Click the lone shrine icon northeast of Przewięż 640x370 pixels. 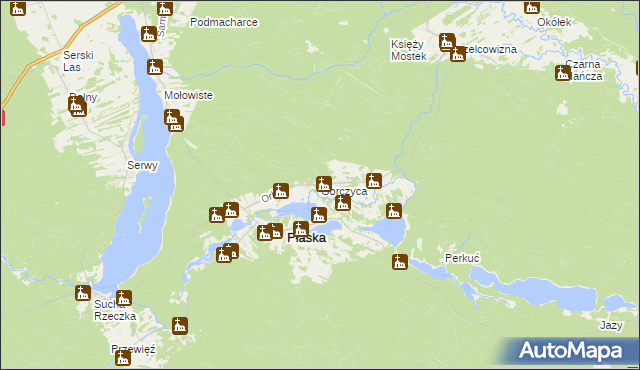point(180,326)
